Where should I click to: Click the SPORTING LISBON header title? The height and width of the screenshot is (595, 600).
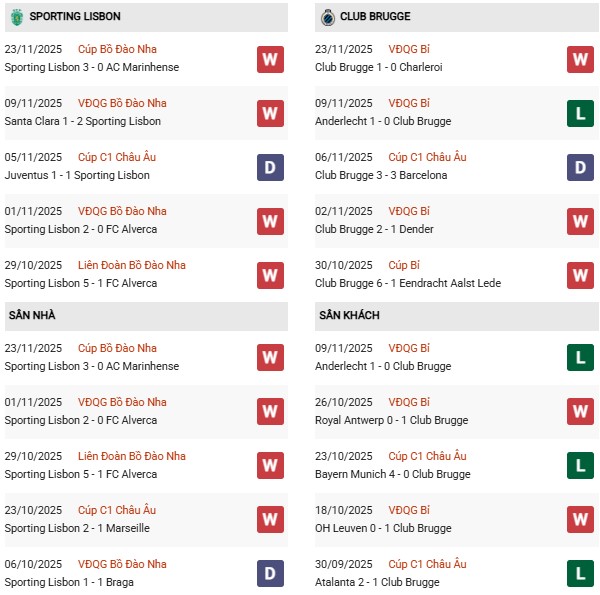(76, 16)
